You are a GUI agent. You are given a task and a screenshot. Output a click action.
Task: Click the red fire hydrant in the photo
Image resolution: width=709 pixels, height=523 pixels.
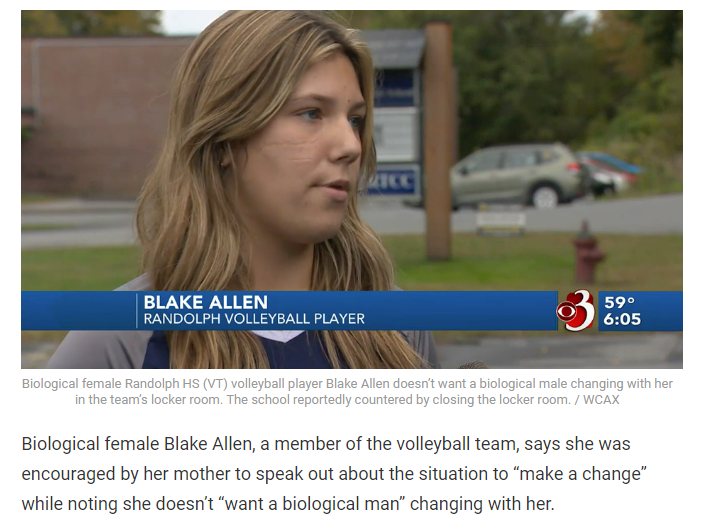(588, 253)
